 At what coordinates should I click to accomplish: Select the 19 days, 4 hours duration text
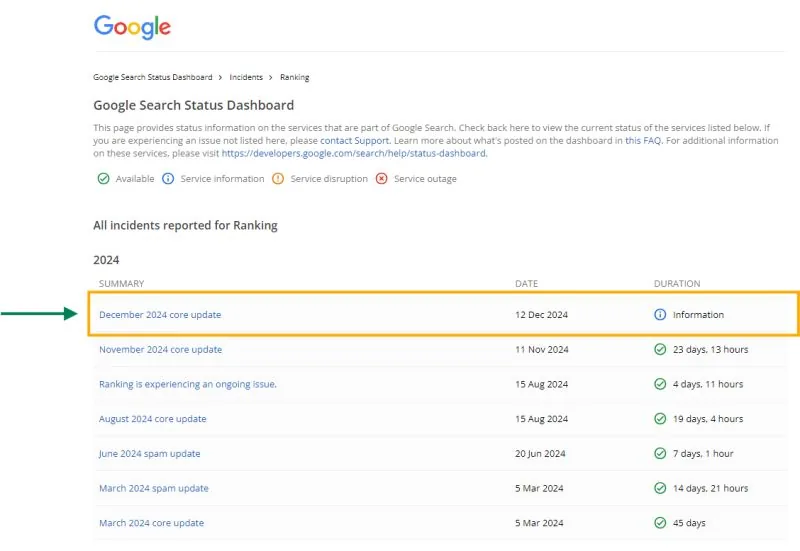pyautogui.click(x=708, y=419)
